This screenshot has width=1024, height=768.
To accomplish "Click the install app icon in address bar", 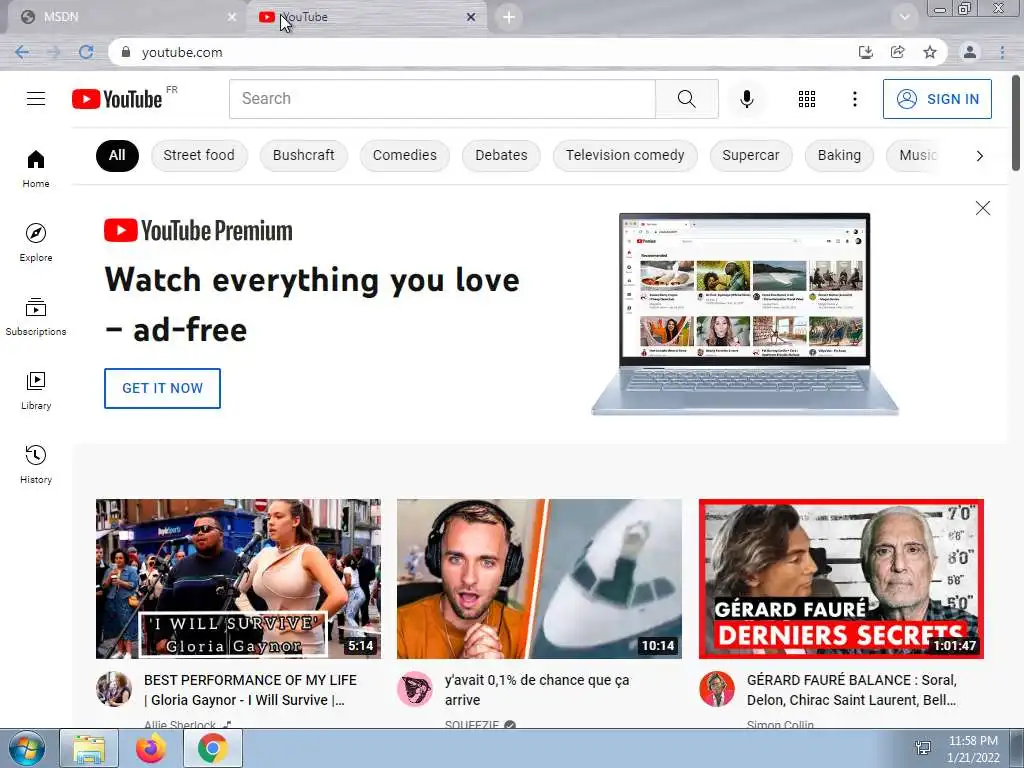I will (866, 52).
